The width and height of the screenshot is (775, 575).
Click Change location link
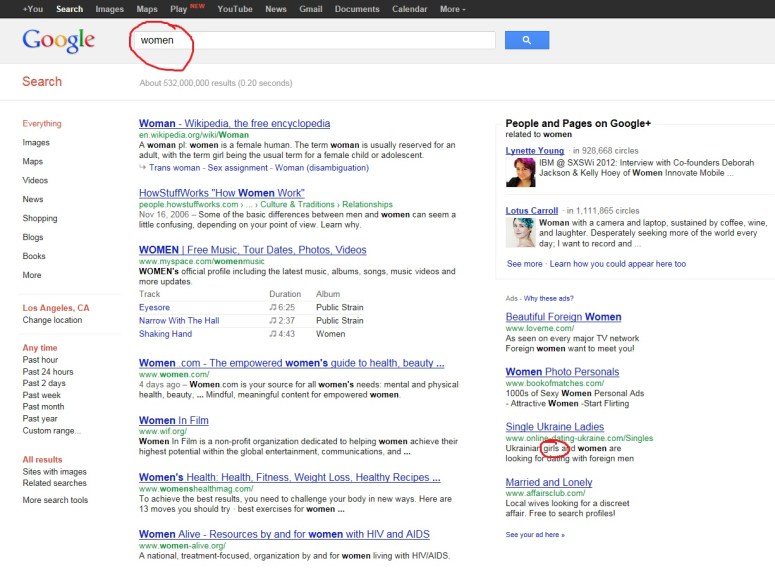pyautogui.click(x=52, y=320)
